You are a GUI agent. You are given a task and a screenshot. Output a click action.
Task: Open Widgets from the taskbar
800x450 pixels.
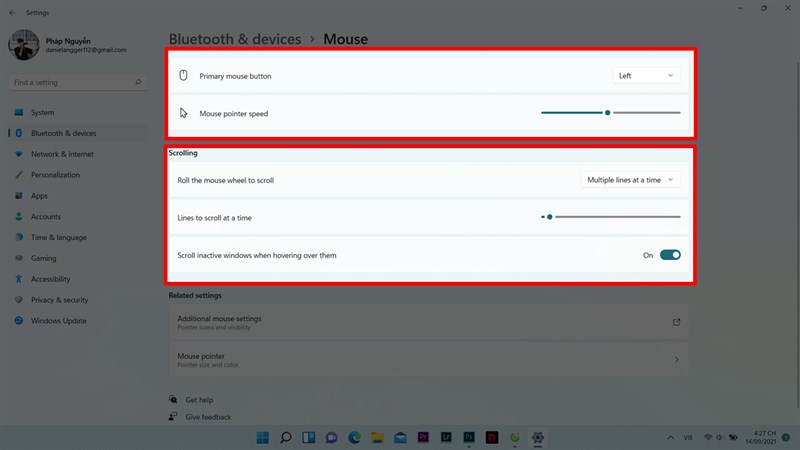coord(309,437)
